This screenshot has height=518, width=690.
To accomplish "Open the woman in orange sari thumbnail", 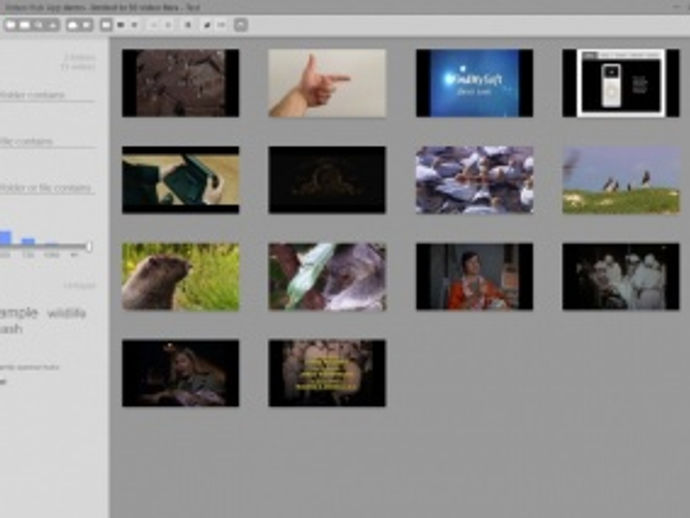I will tap(474, 277).
